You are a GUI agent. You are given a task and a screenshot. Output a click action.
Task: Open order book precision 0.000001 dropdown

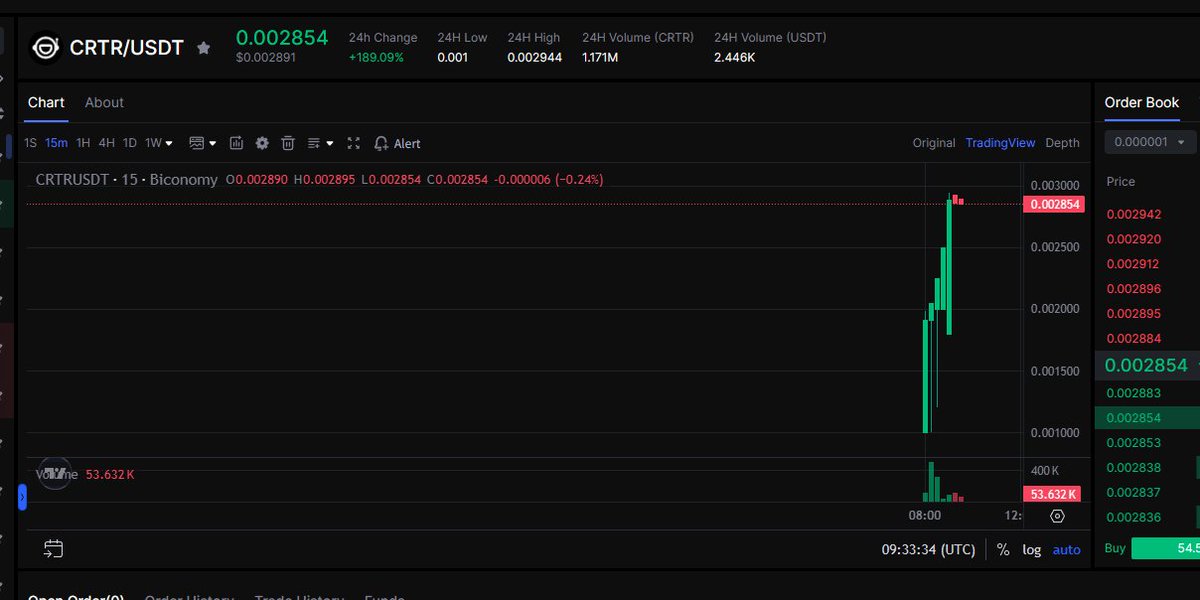pyautogui.click(x=1150, y=142)
